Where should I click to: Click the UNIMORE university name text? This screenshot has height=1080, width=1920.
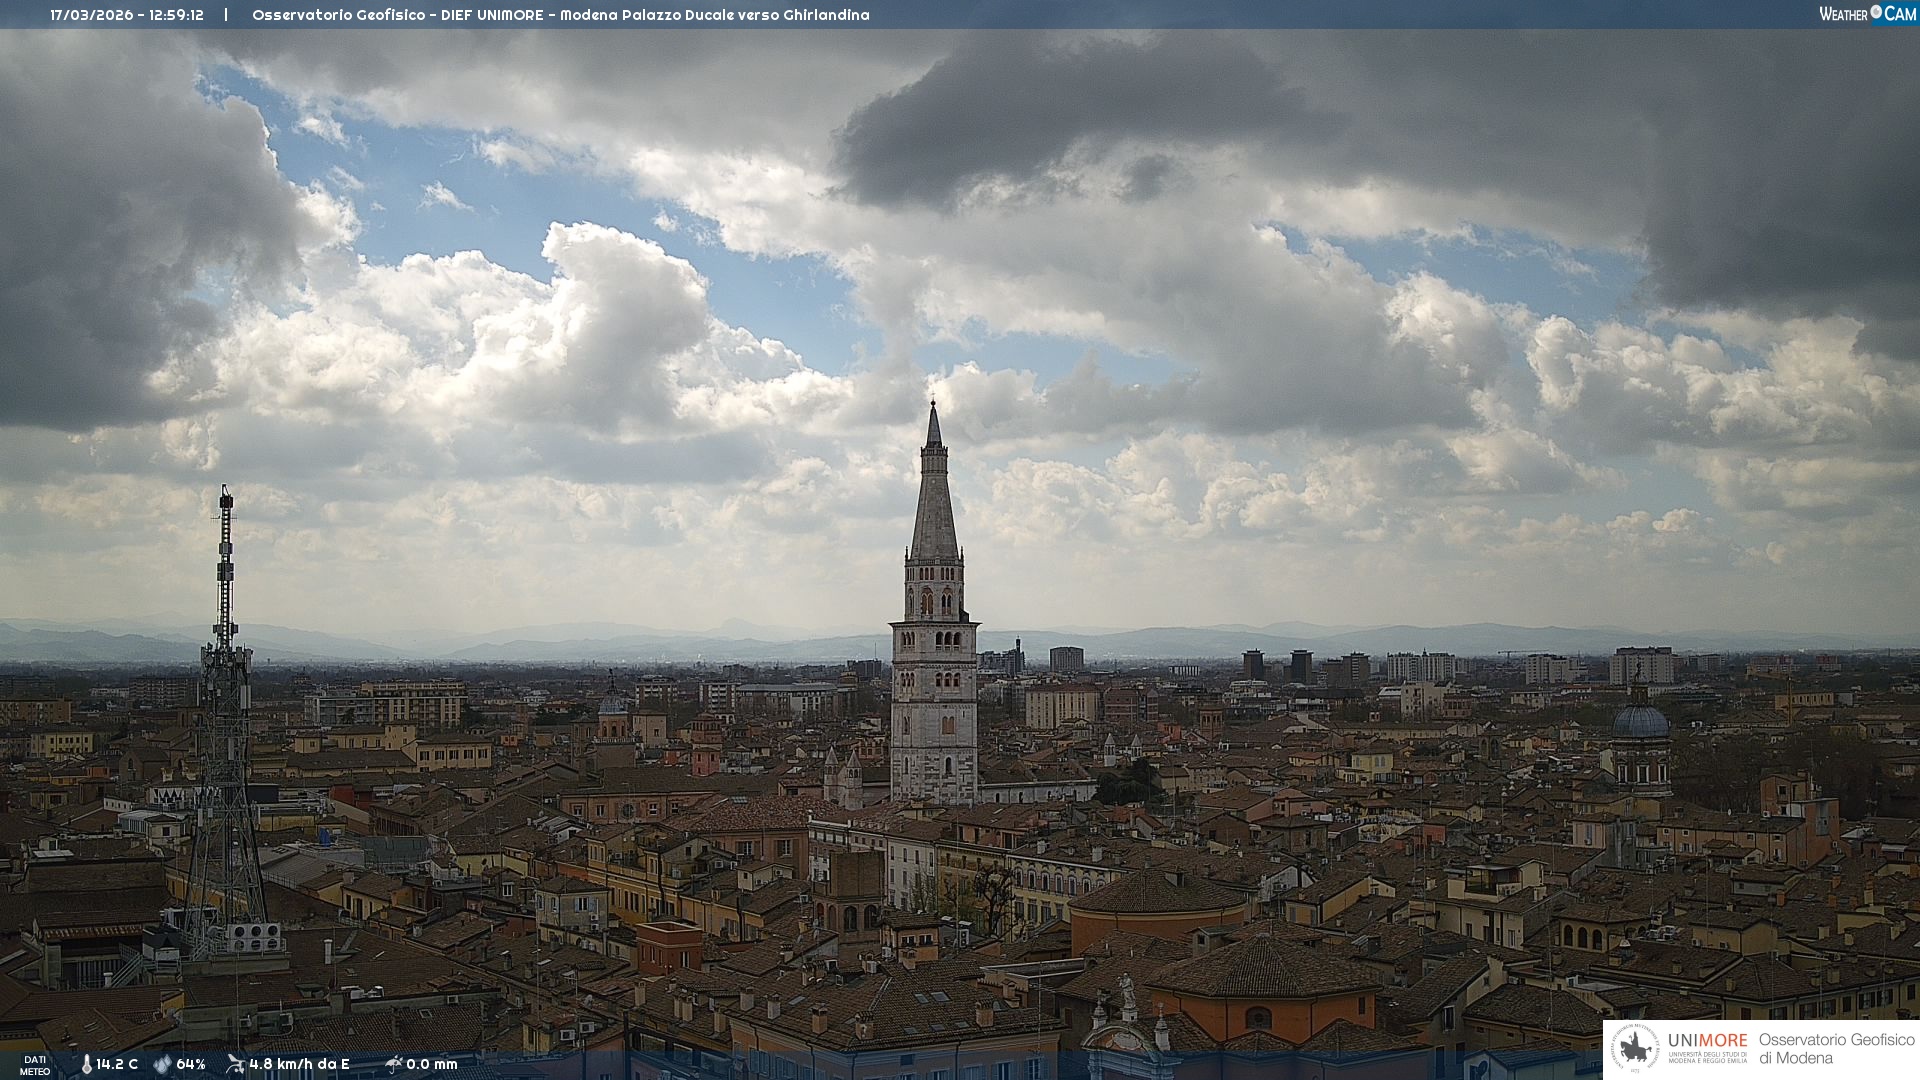[1707, 1040]
